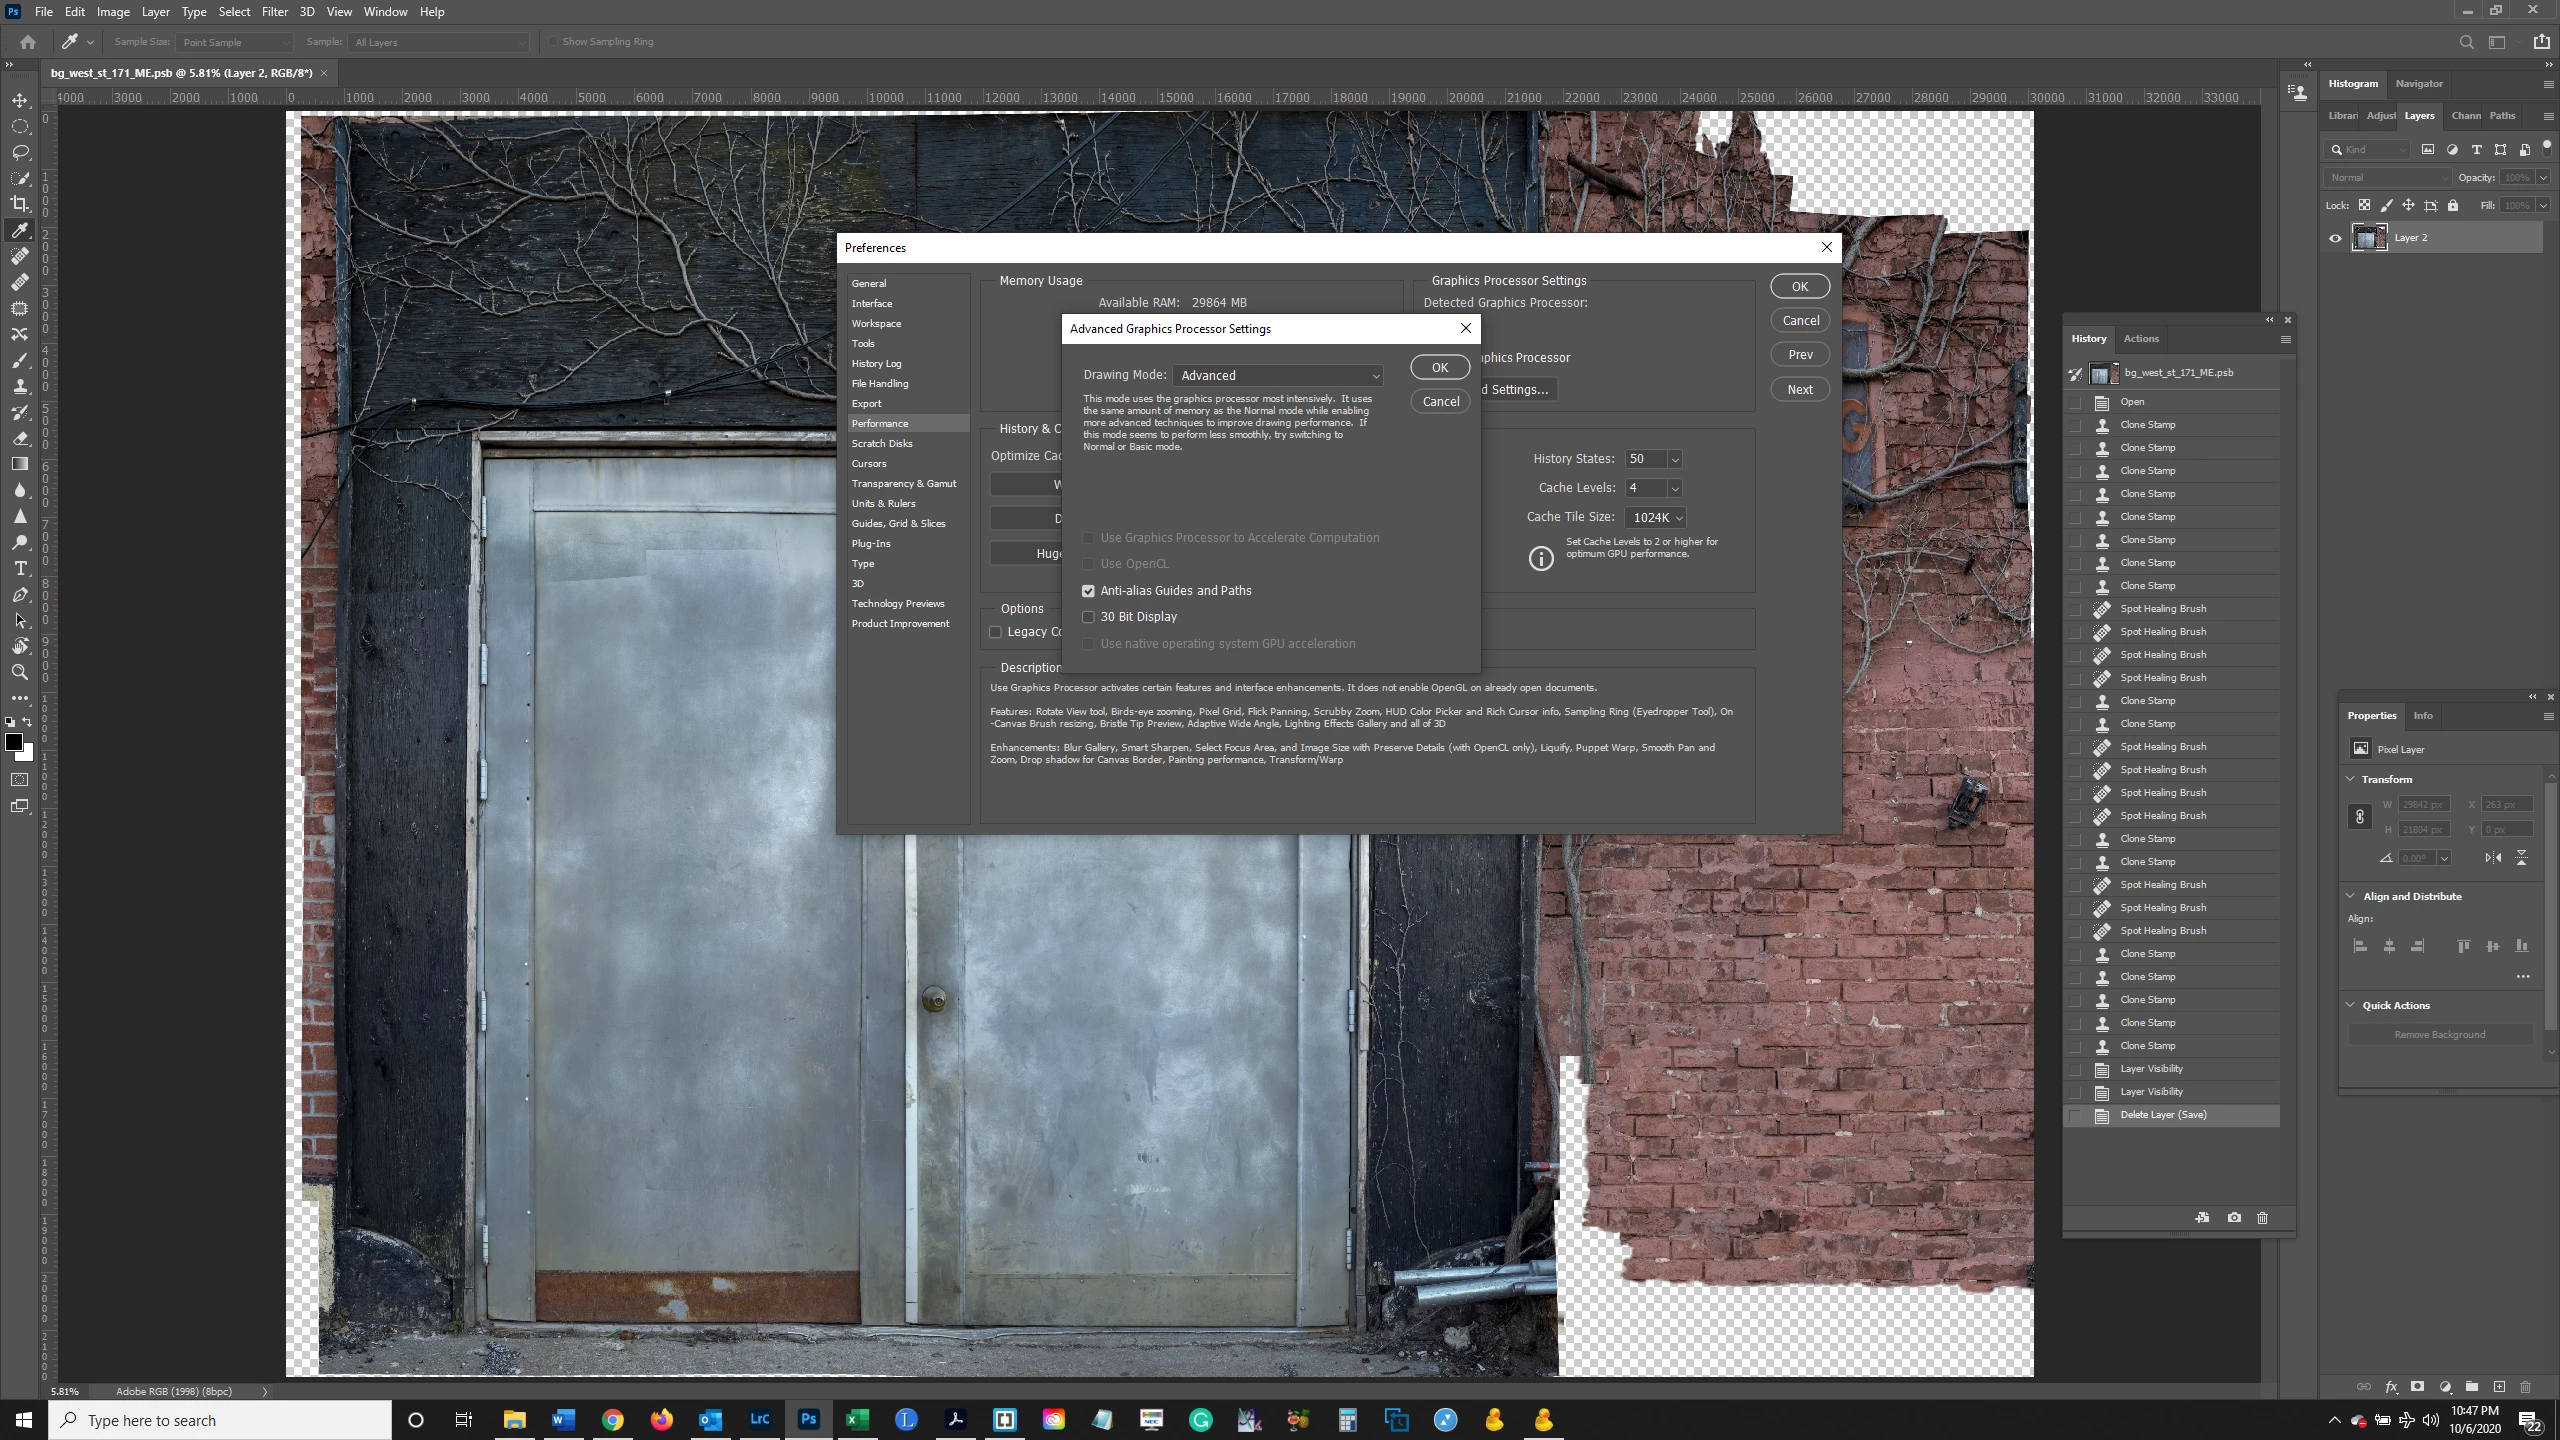This screenshot has width=2560, height=1440.
Task: Collapse the Align and Distribute section
Action: pos(2351,896)
